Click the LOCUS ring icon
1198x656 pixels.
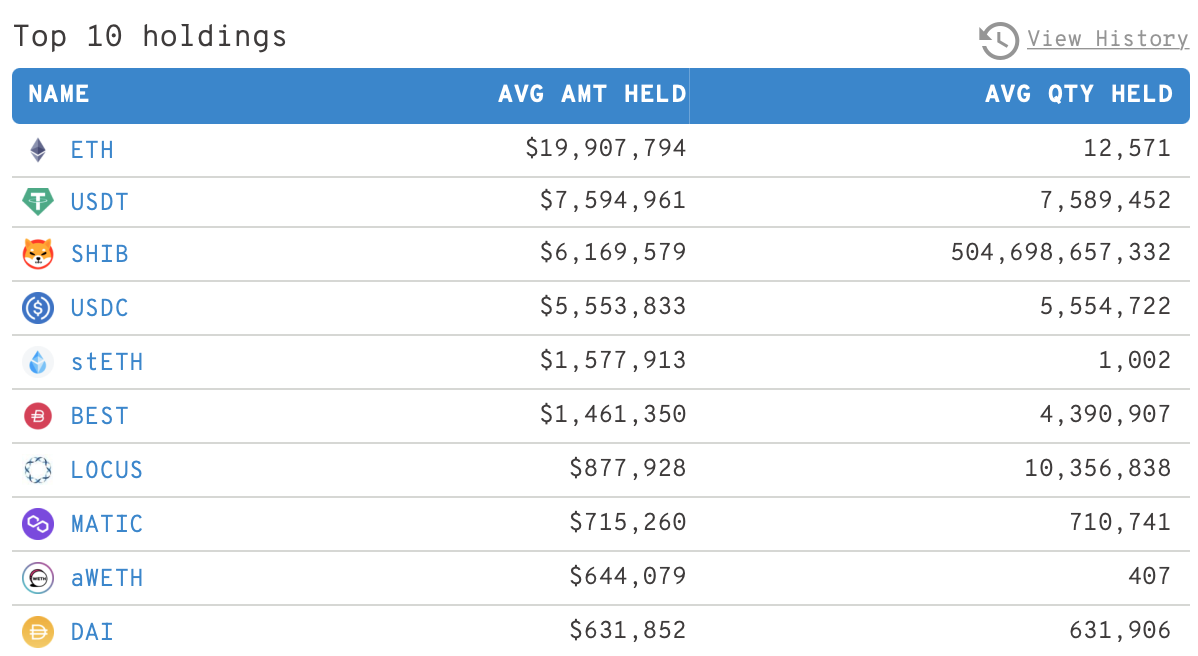[37, 470]
